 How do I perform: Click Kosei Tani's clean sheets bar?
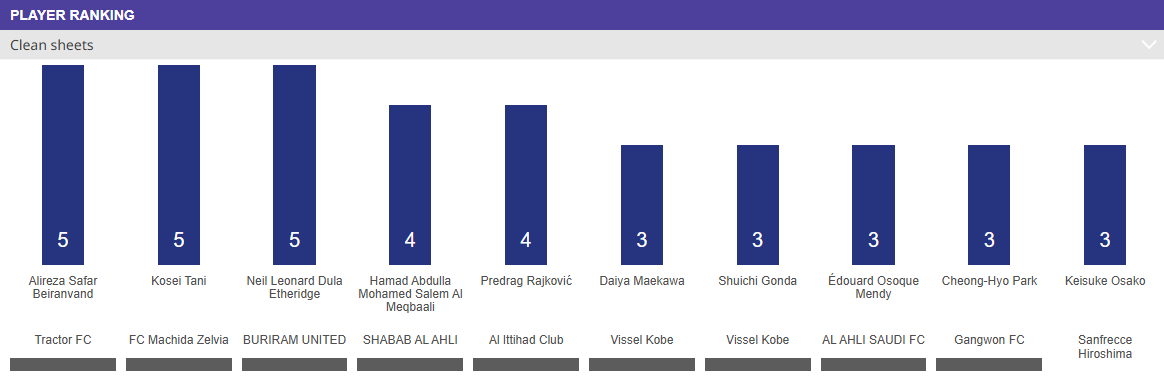point(179,165)
